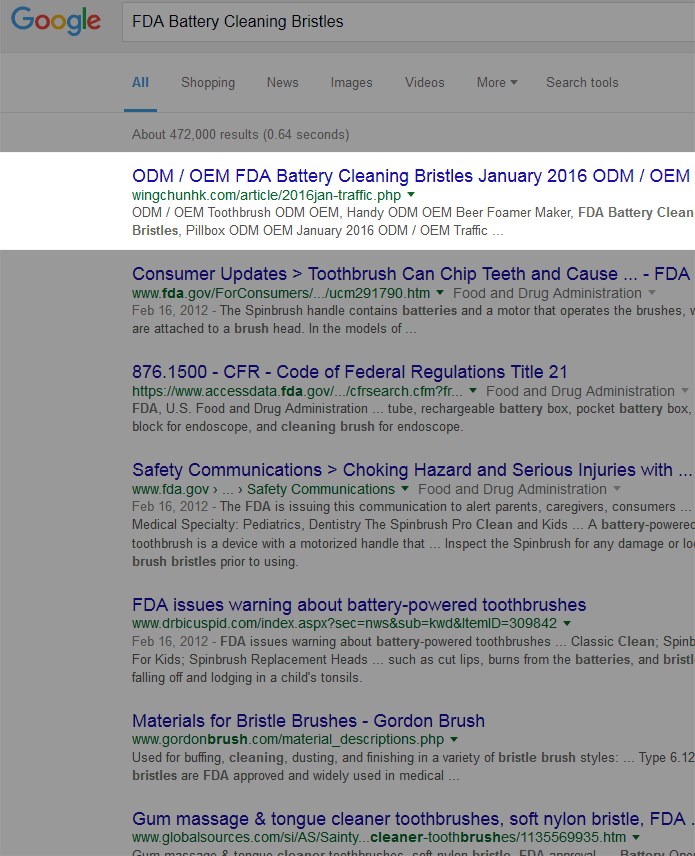
Task: Expand the arrow next to the wingchunhk.com URL
Action: pyautogui.click(x=411, y=194)
